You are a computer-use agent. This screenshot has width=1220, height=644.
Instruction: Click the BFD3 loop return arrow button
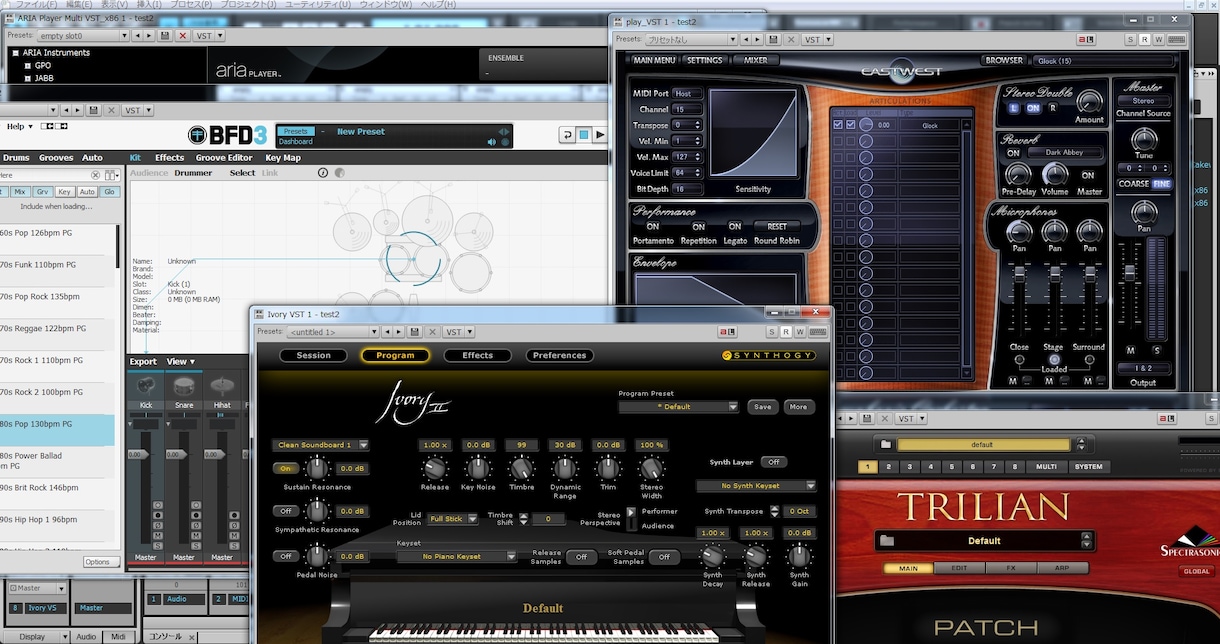(x=565, y=135)
